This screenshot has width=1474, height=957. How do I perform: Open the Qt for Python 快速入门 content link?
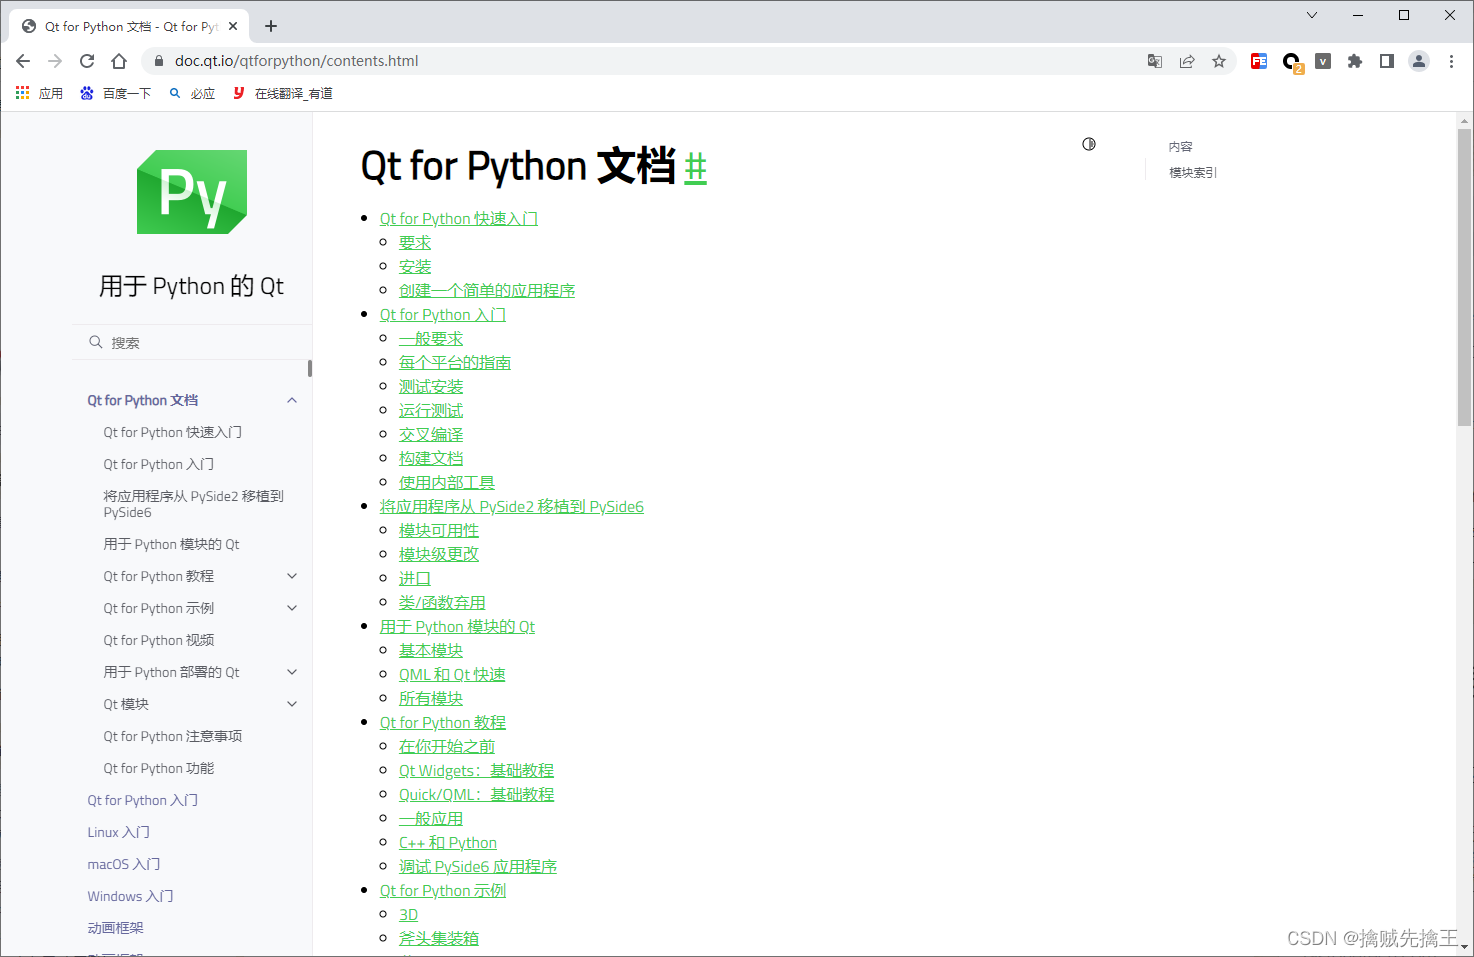point(459,218)
